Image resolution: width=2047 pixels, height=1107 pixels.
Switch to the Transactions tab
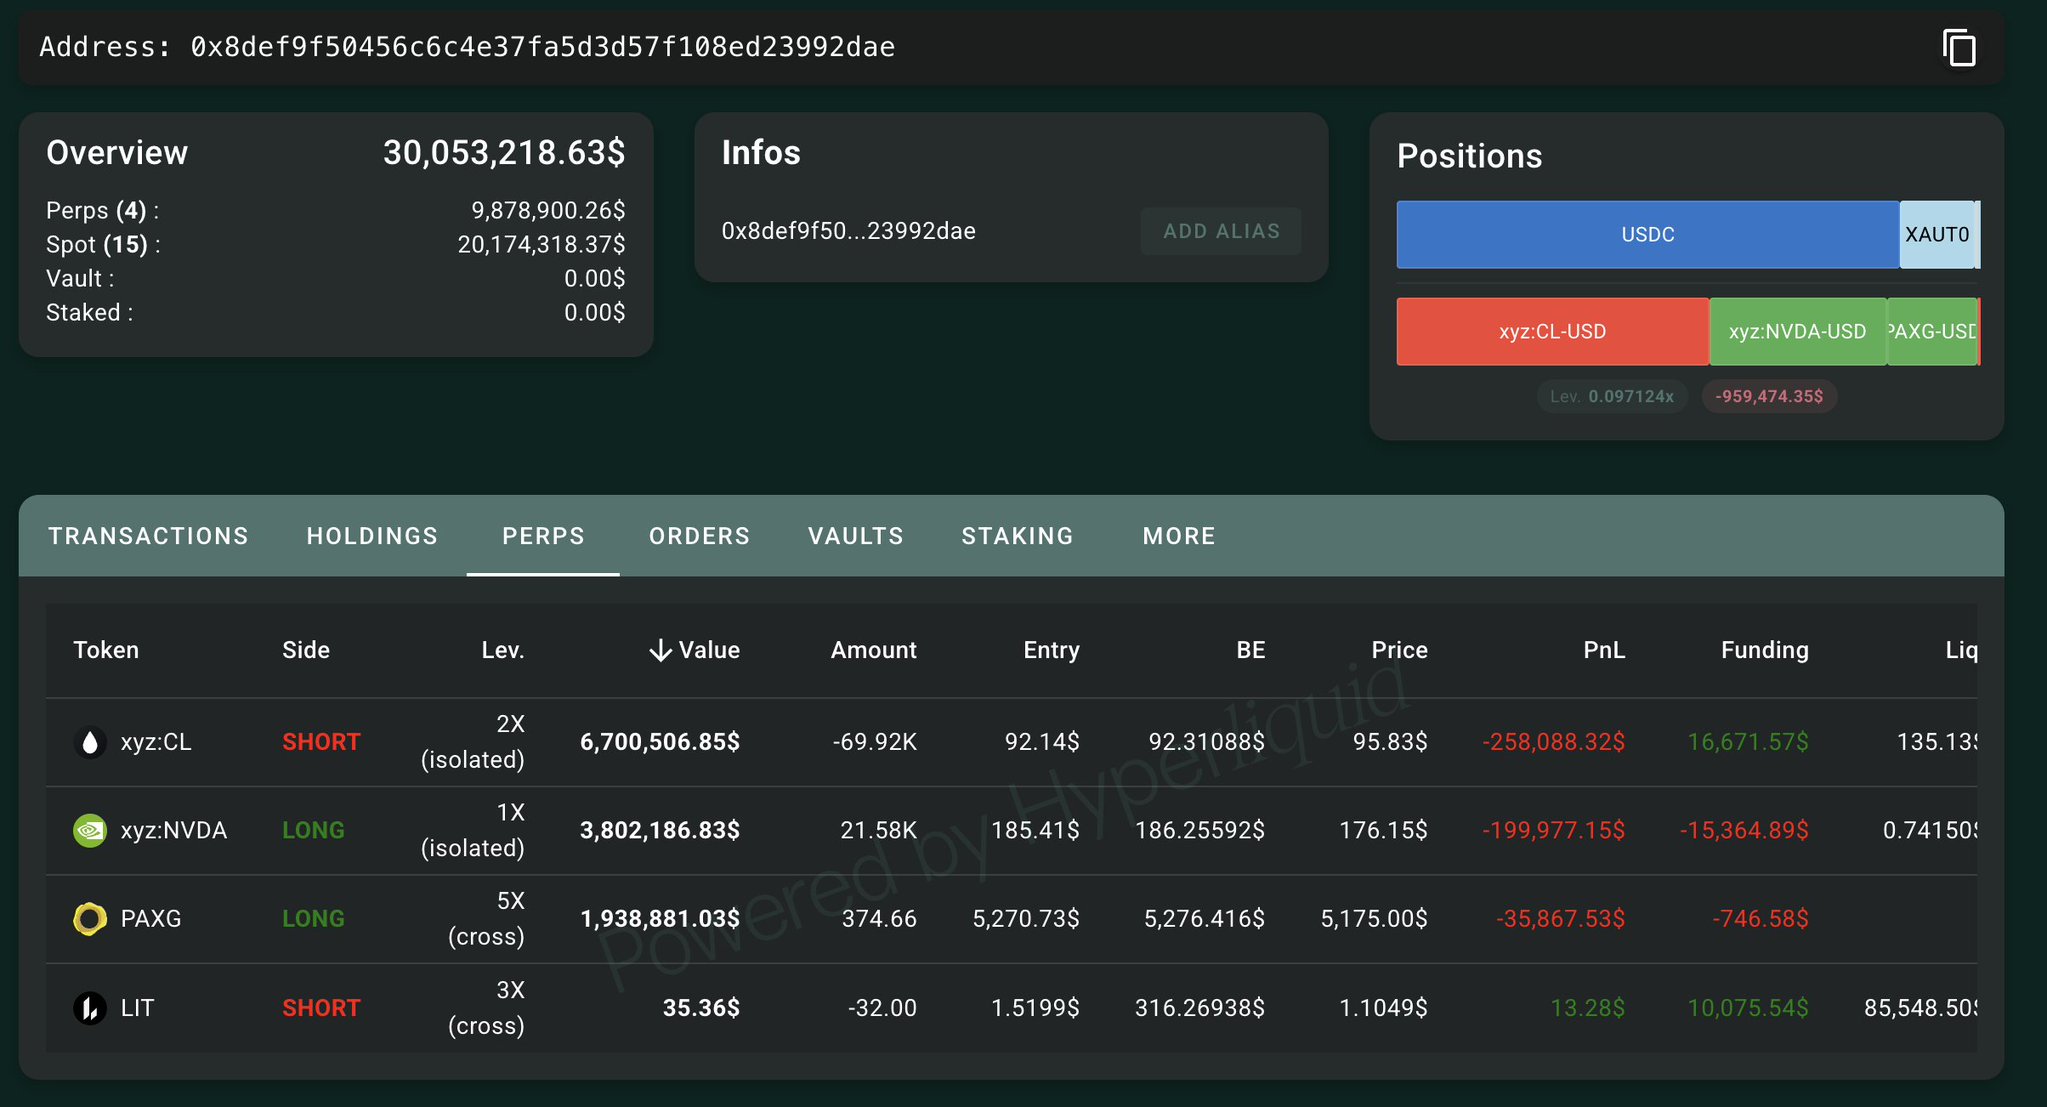[x=148, y=536]
